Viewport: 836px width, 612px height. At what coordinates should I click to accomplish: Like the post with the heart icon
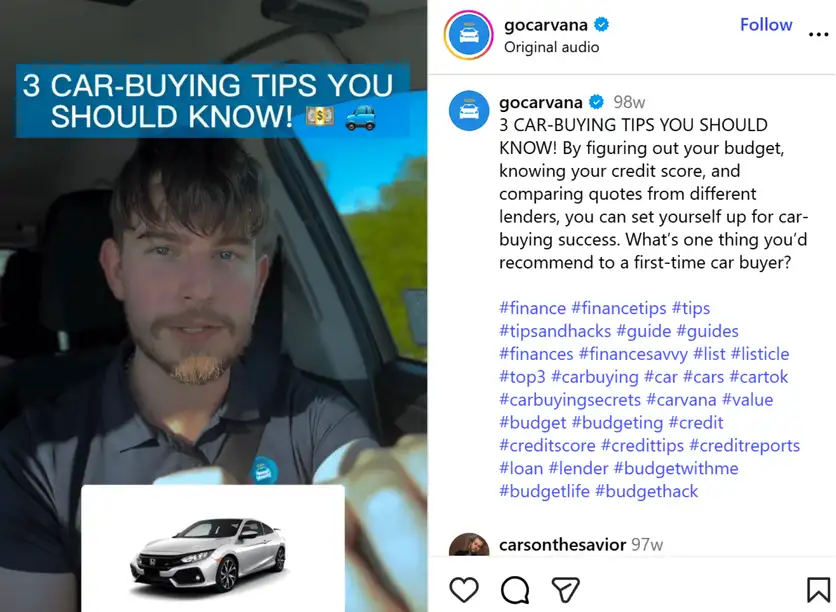point(464,590)
